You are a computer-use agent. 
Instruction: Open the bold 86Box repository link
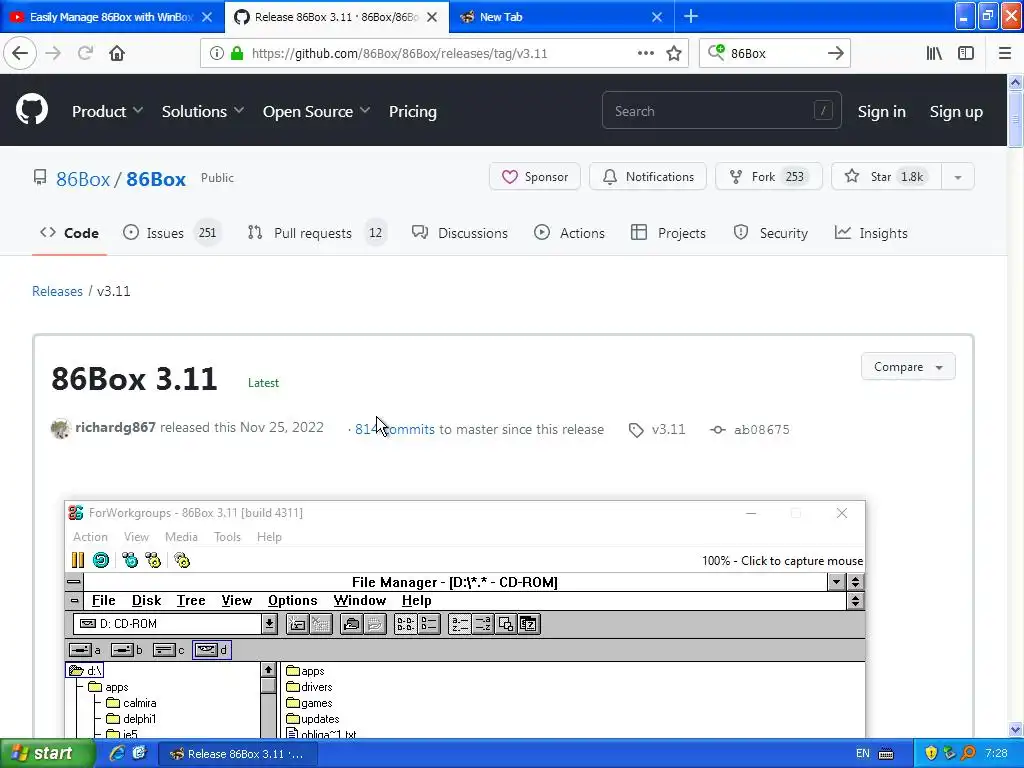tap(156, 179)
